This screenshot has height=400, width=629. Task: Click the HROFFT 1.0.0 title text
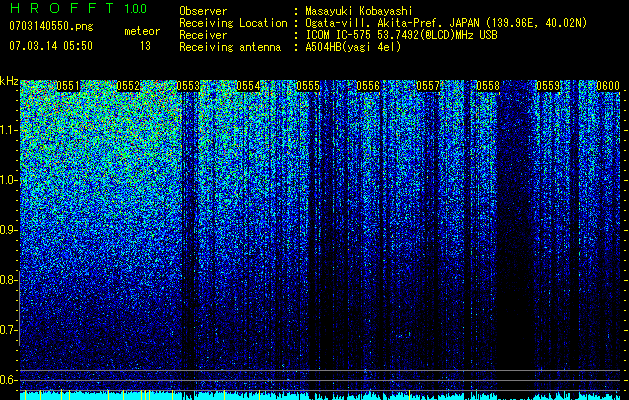pos(78,8)
